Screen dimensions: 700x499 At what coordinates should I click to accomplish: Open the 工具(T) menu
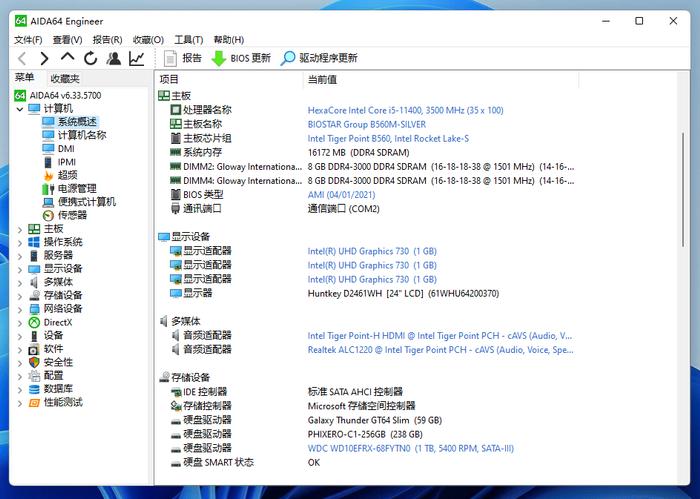[x=188, y=40]
